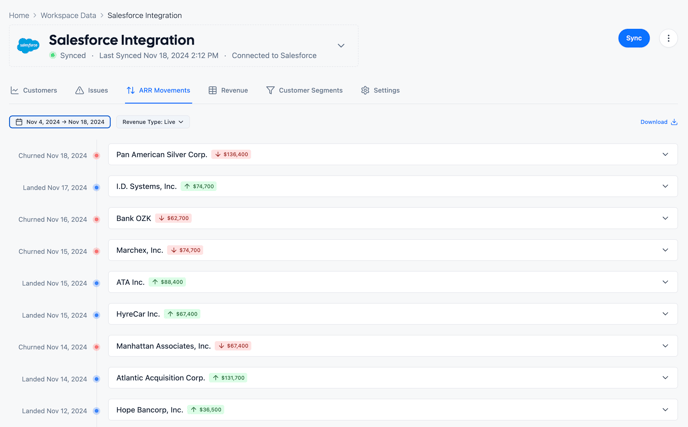The image size is (688, 427).
Task: Click the blue landed marker for I.D. Systems
Action: point(97,187)
